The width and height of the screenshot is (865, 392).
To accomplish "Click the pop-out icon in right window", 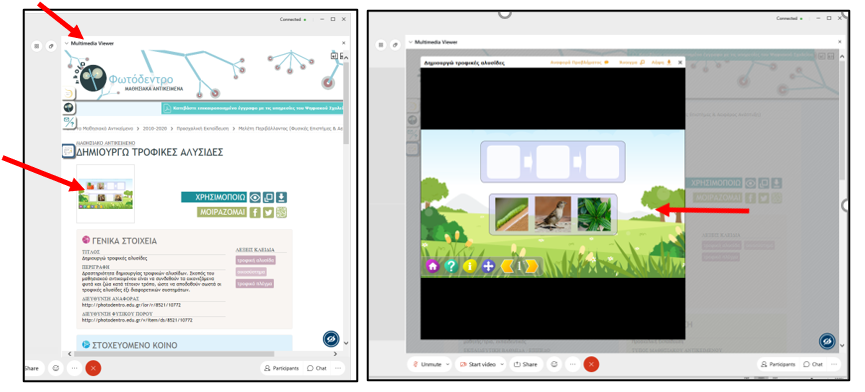I will 394,45.
